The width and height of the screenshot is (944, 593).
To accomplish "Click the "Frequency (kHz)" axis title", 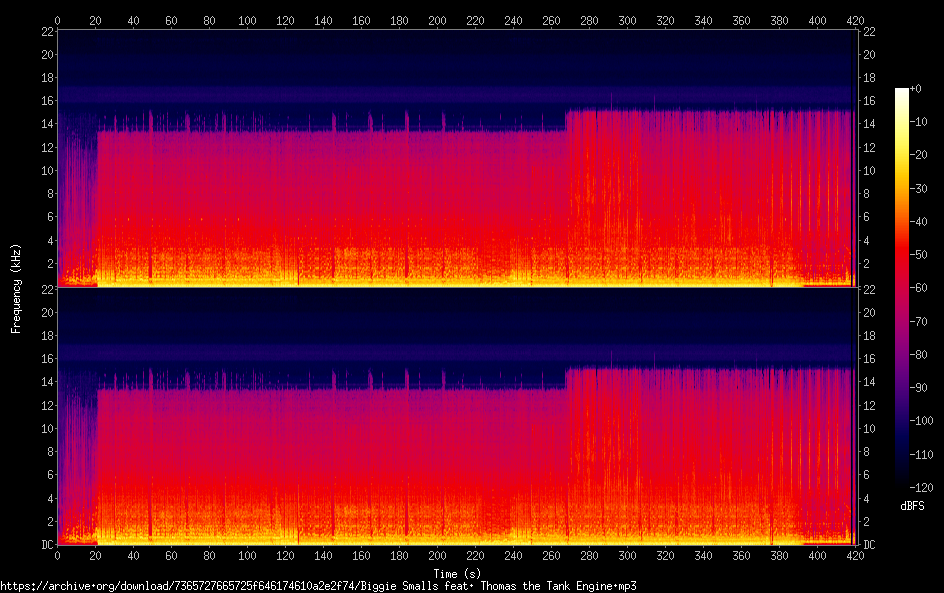I will (16, 287).
